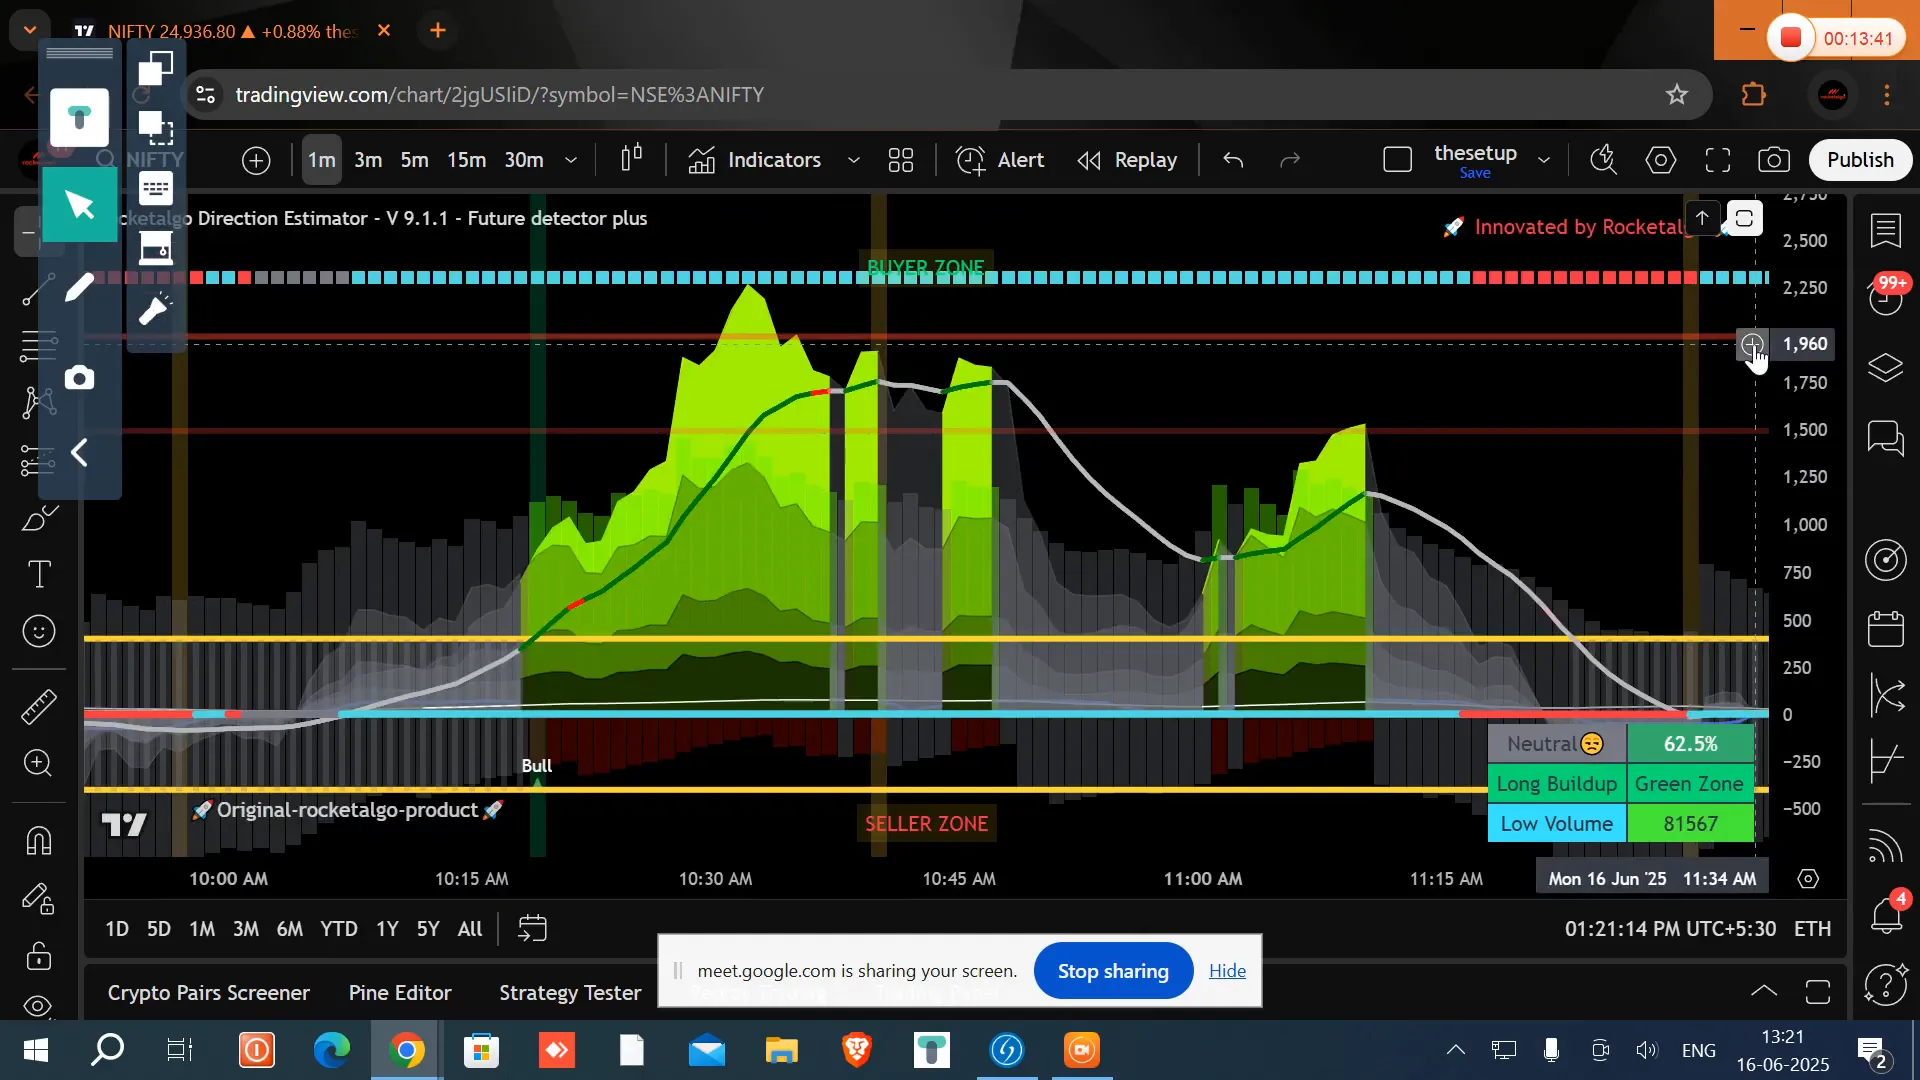Open the Indicators panel
The image size is (1920, 1080).
755,160
